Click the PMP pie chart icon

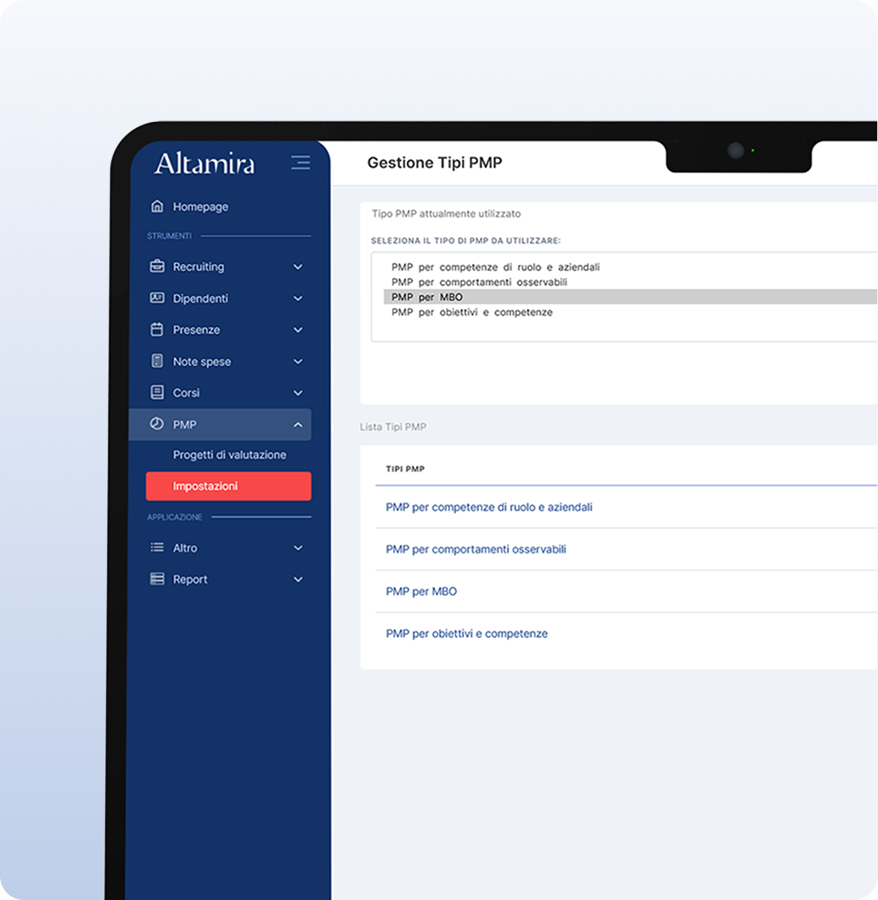coord(157,424)
